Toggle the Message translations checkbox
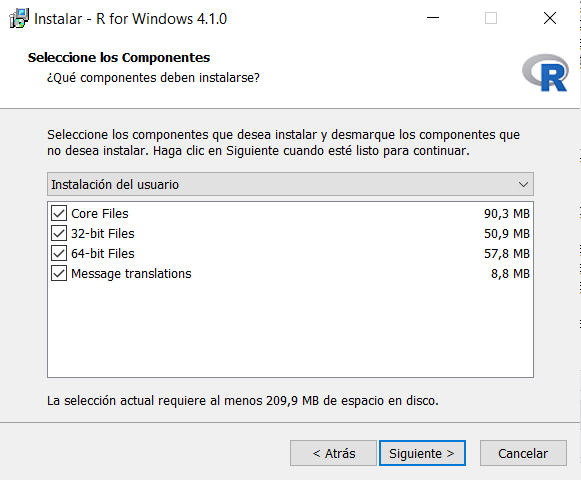This screenshot has height=480, width=581. click(x=59, y=274)
